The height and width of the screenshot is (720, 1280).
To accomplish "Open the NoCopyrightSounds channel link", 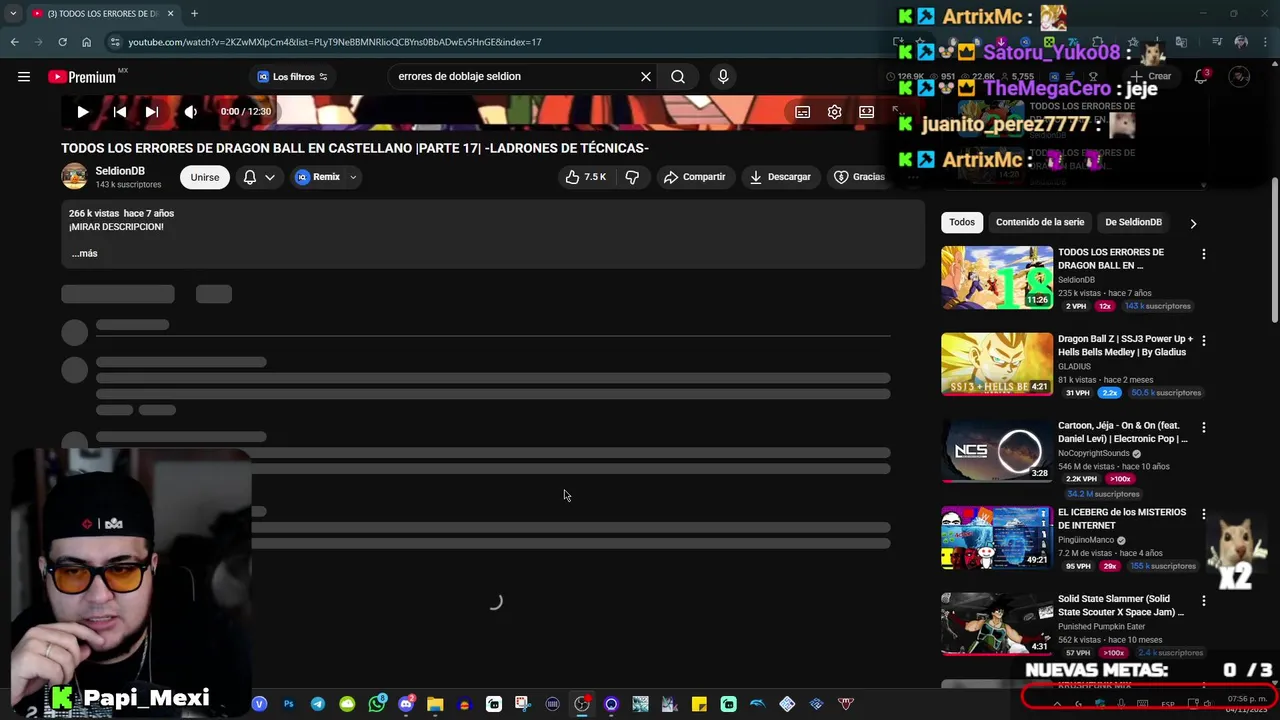I will [x=1094, y=453].
